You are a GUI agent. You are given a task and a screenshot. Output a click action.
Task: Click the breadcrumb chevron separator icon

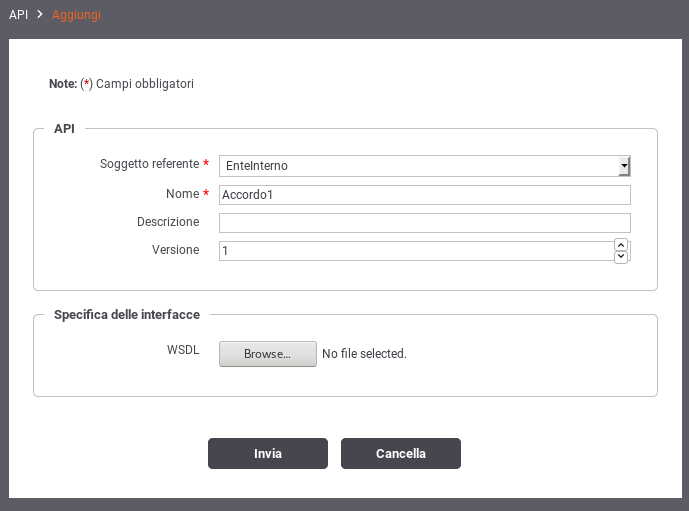coord(40,14)
